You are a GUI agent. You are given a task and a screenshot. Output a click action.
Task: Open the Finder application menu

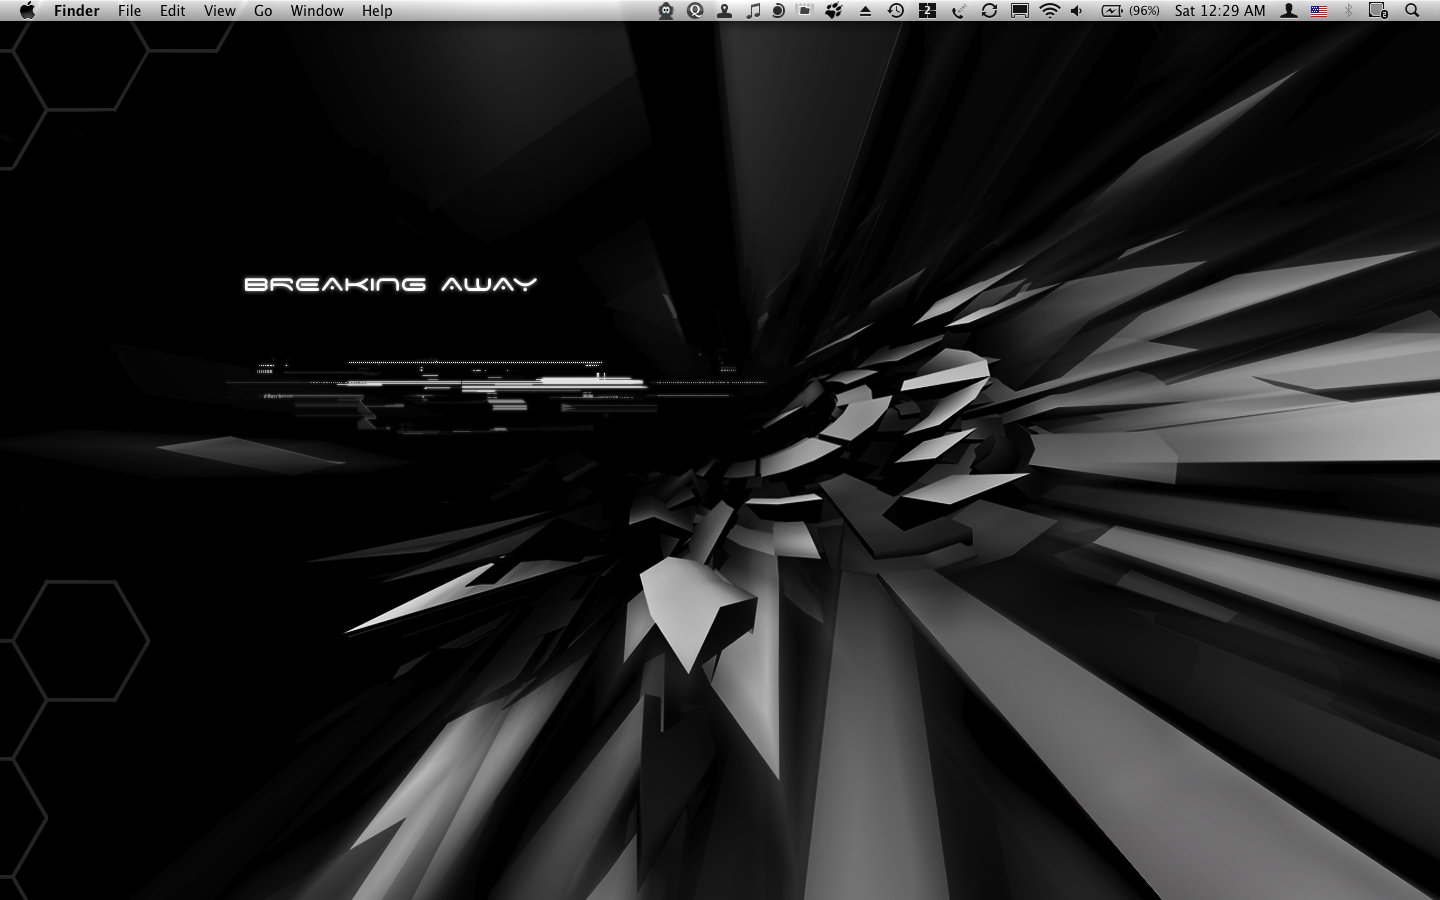(77, 11)
